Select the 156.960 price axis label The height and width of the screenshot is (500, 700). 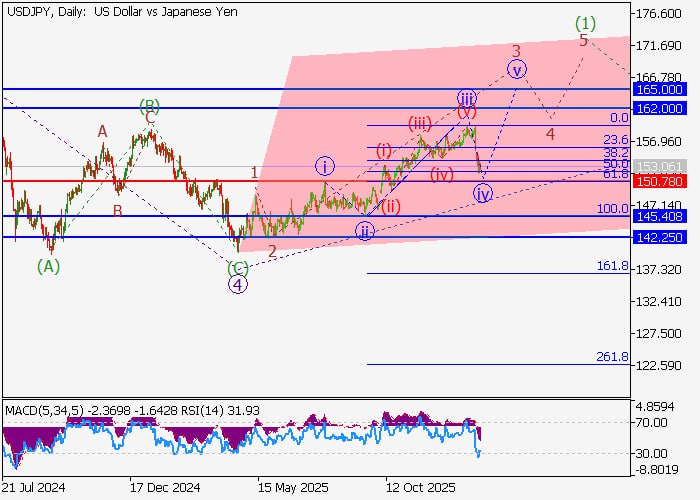[658, 142]
